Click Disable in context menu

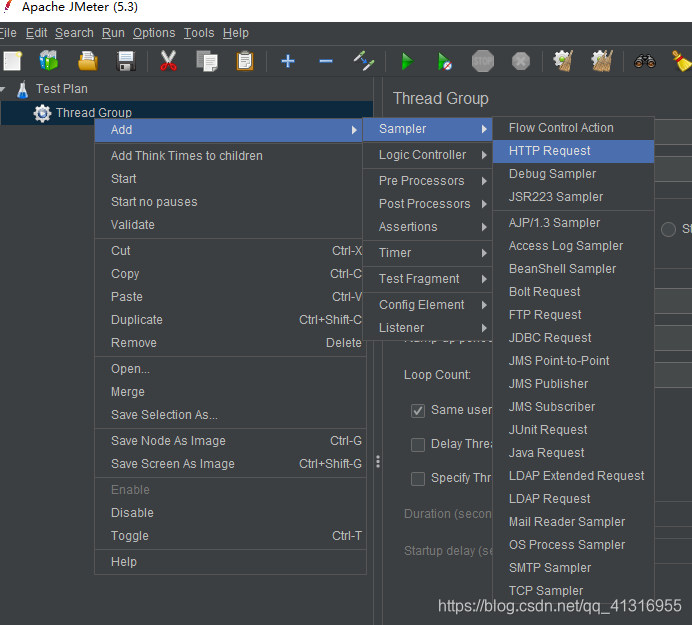(x=230, y=513)
